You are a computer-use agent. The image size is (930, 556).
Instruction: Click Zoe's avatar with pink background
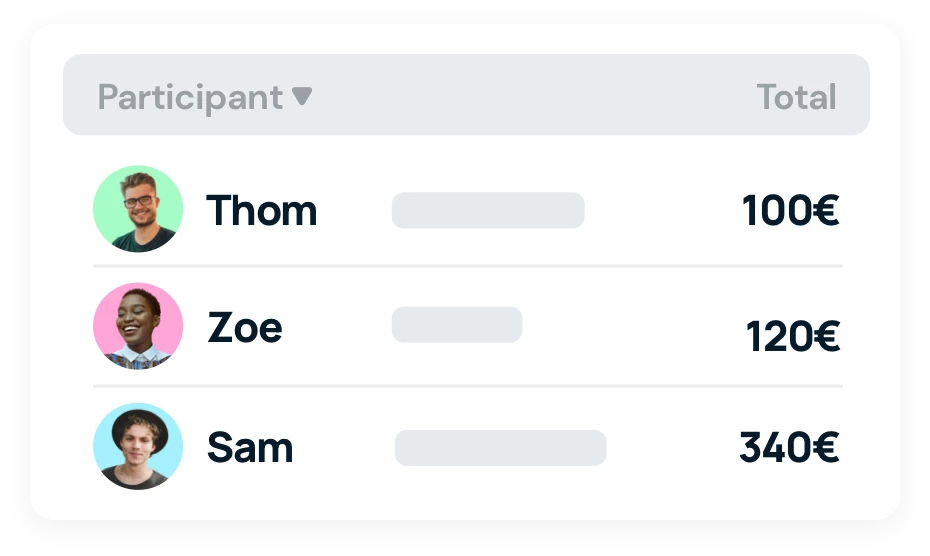(138, 326)
